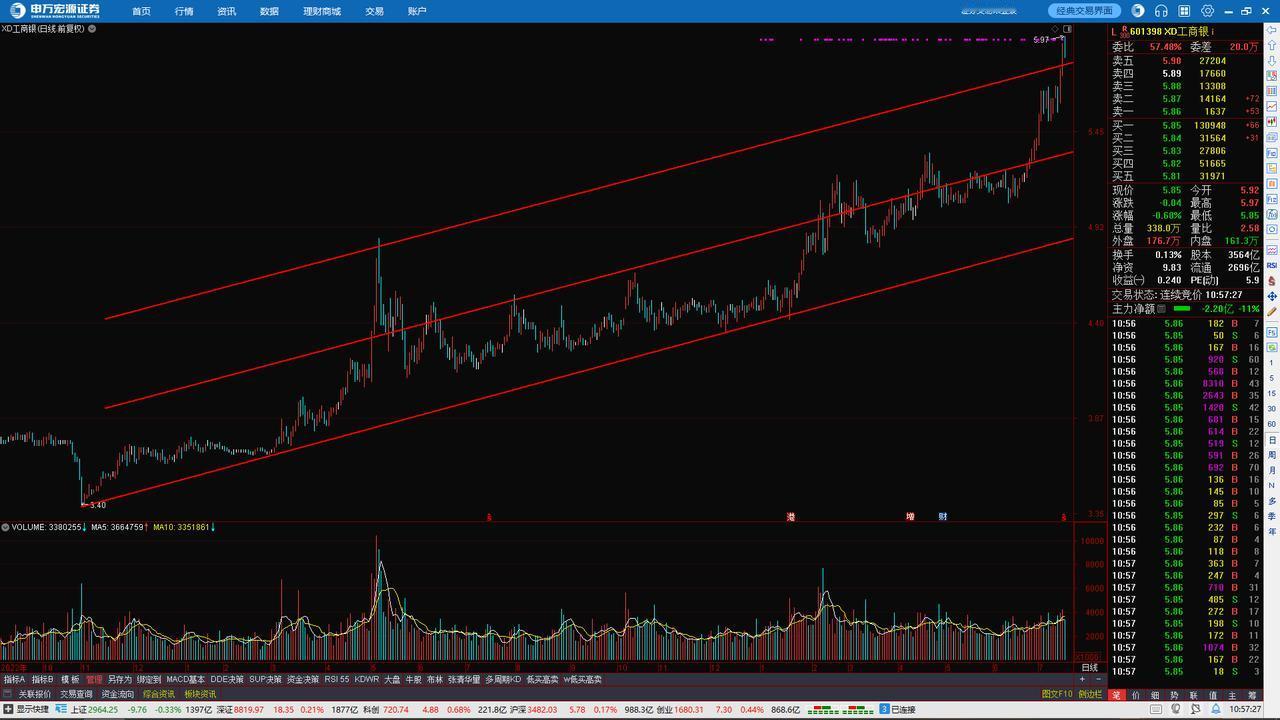Click the 另存为 button

pos(120,679)
